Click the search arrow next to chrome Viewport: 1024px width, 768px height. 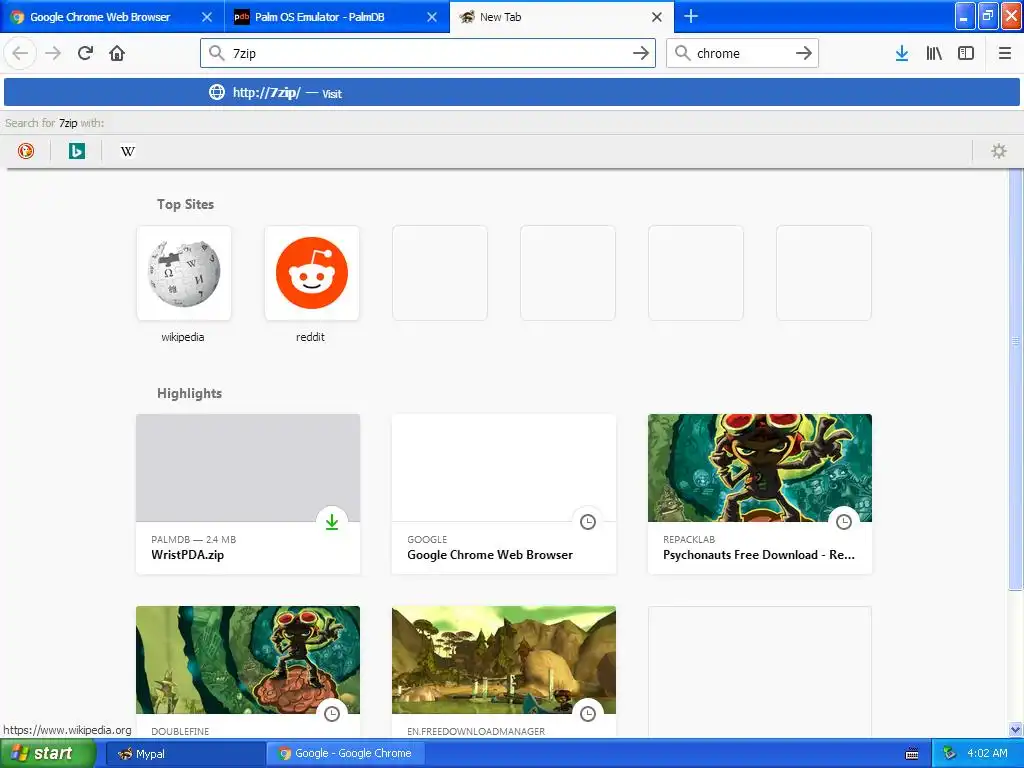tap(804, 53)
